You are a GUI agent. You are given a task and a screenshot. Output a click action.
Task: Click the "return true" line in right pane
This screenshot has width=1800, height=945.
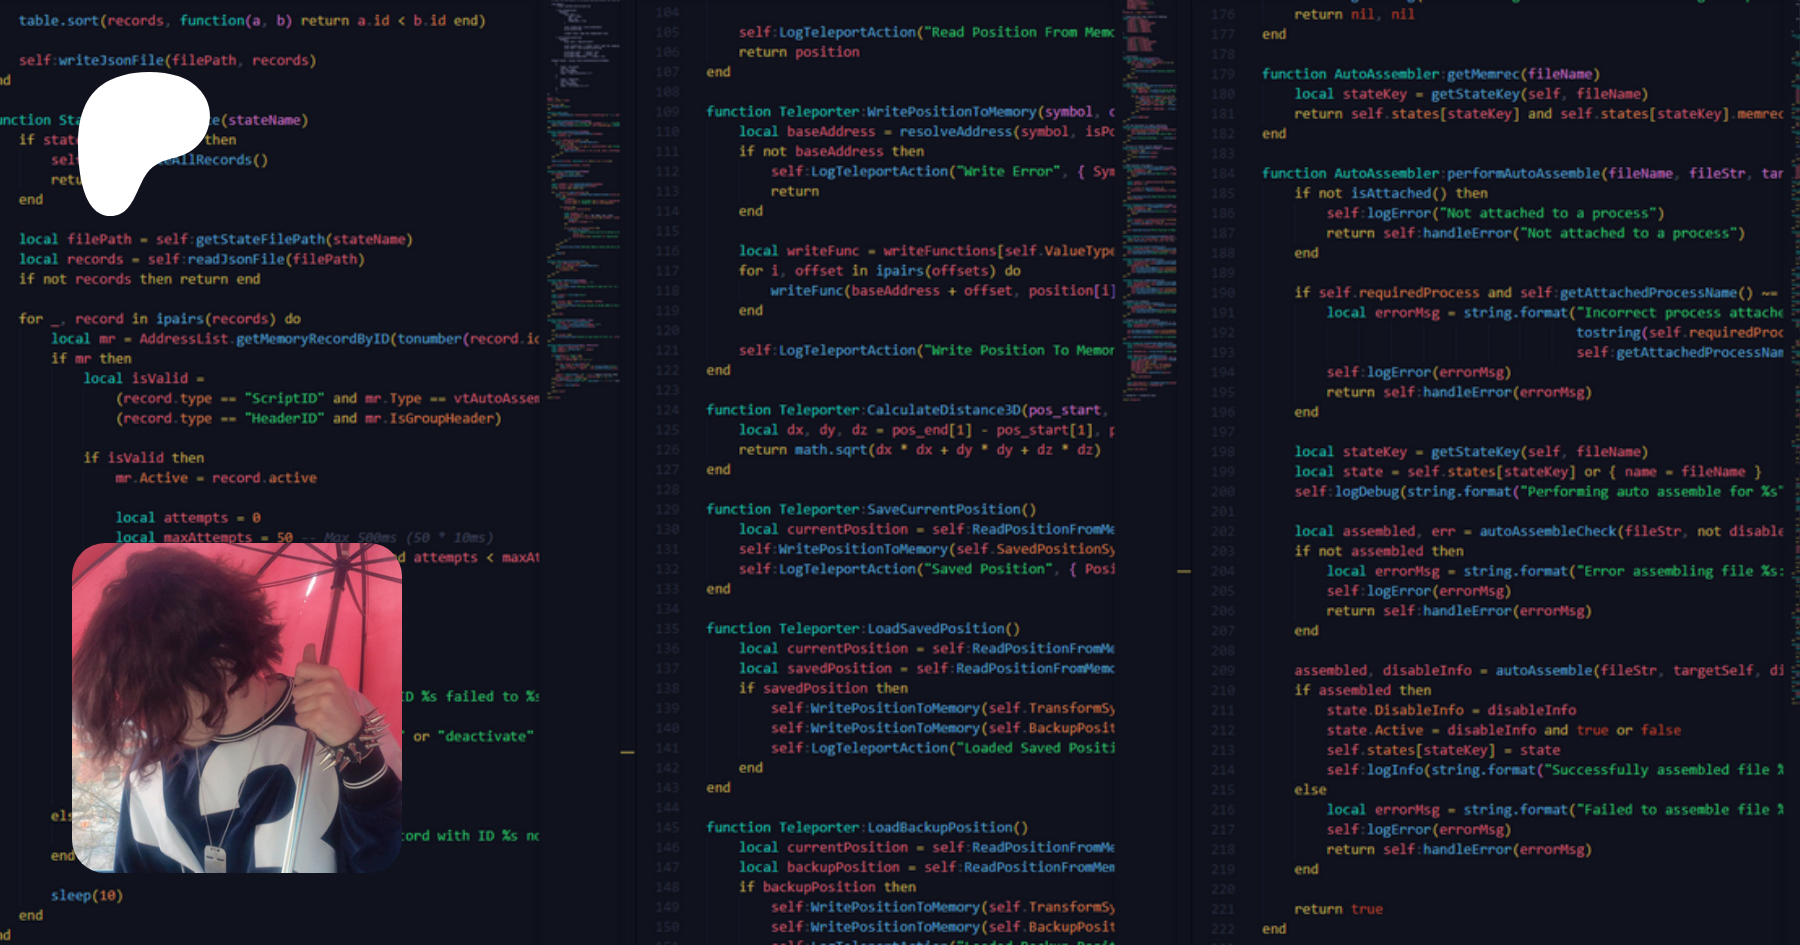click(1338, 909)
